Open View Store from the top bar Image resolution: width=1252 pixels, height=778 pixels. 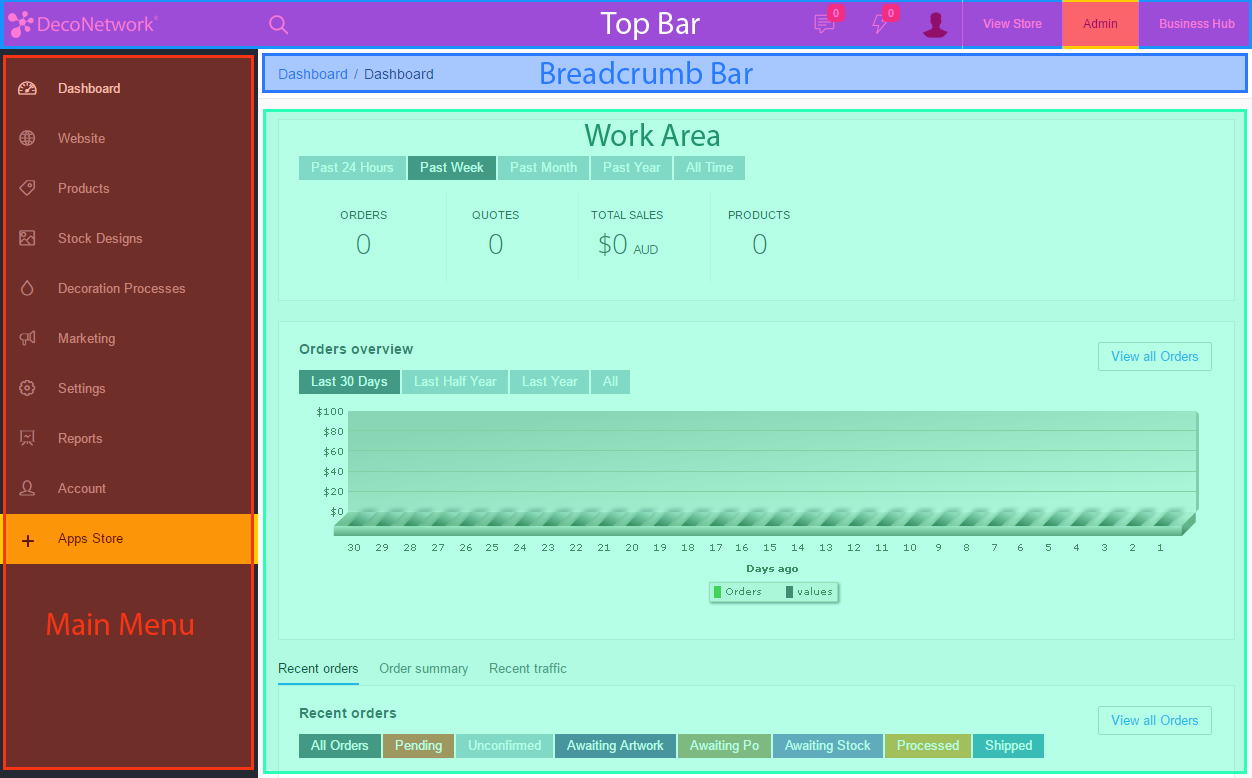click(x=1011, y=24)
